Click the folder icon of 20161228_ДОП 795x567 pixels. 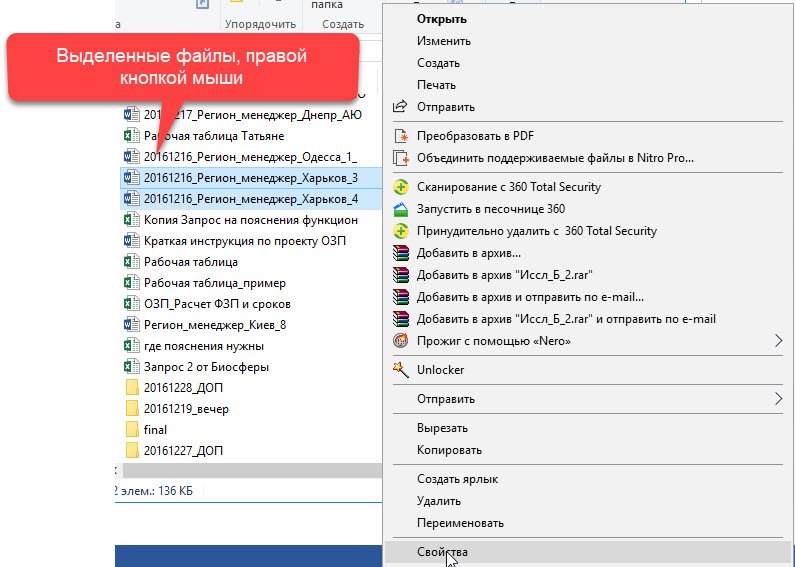coord(129,388)
